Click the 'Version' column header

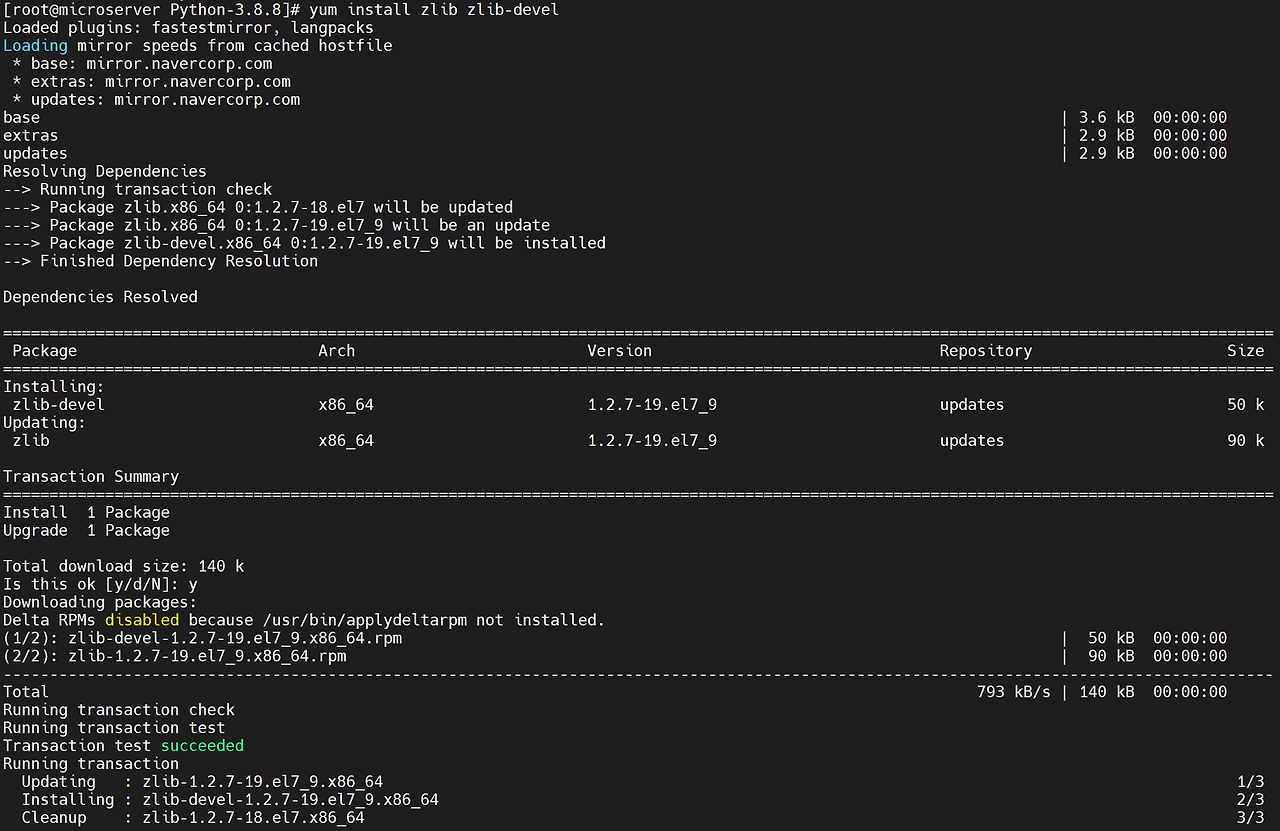pyautogui.click(x=619, y=351)
